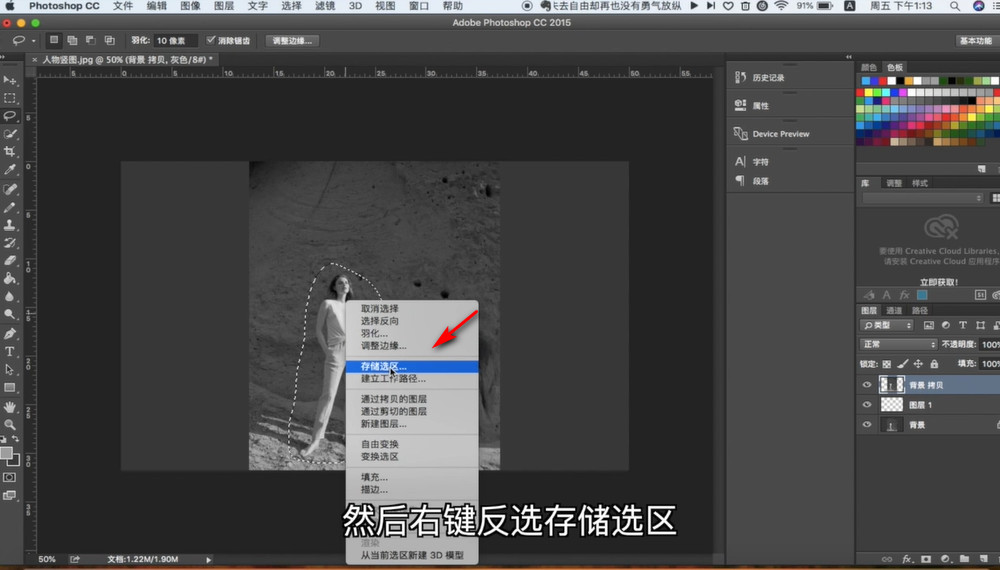The width and height of the screenshot is (1000, 570).
Task: Select the Hand tool
Action: point(10,407)
